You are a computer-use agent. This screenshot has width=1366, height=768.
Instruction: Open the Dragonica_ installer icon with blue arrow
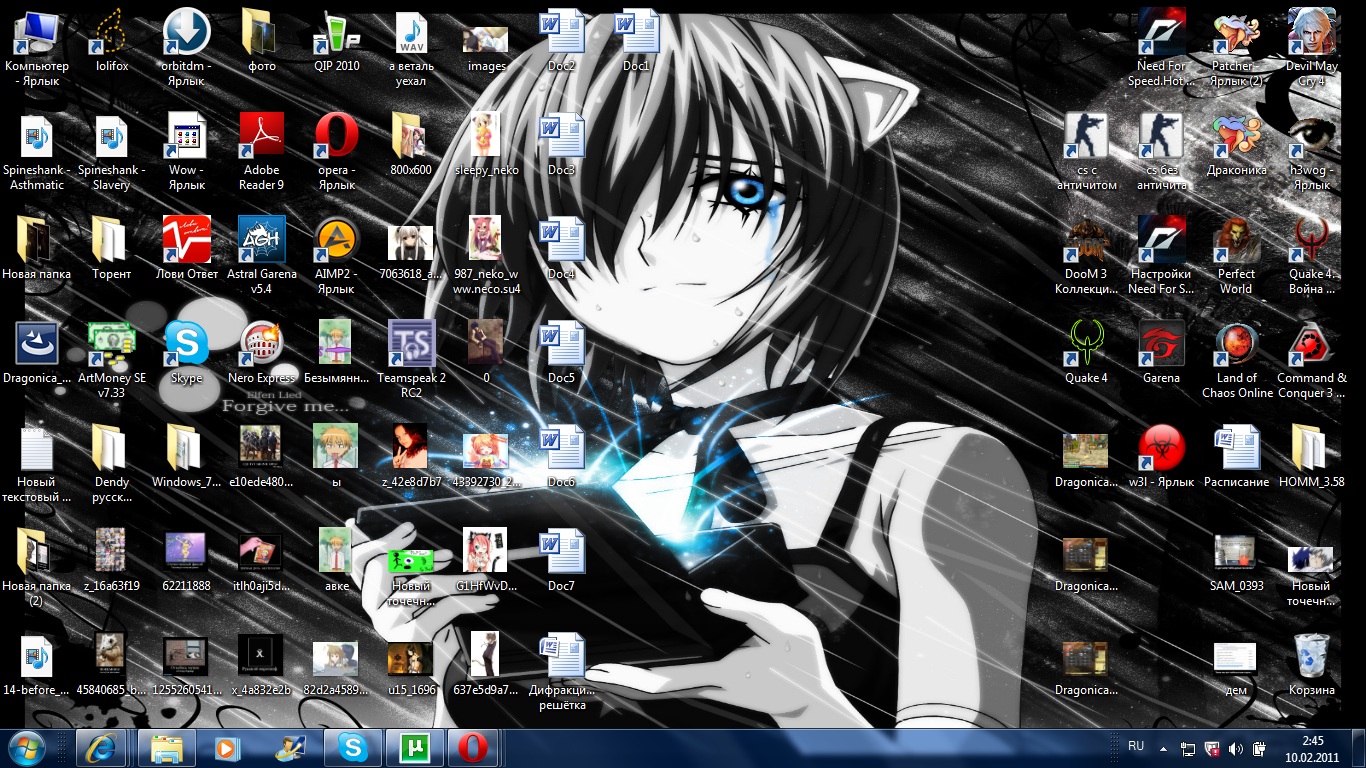pyautogui.click(x=37, y=344)
